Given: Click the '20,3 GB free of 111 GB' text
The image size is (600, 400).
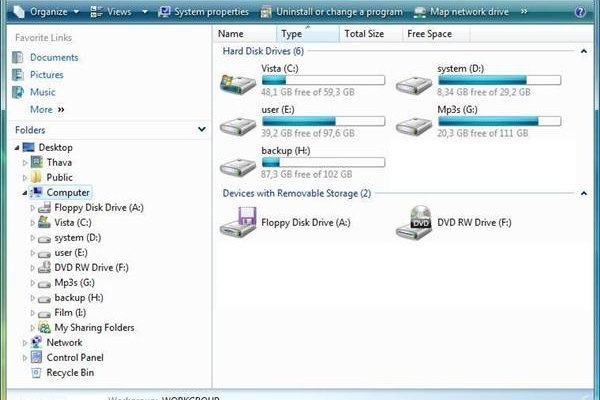Looking at the screenshot, I should (483, 133).
